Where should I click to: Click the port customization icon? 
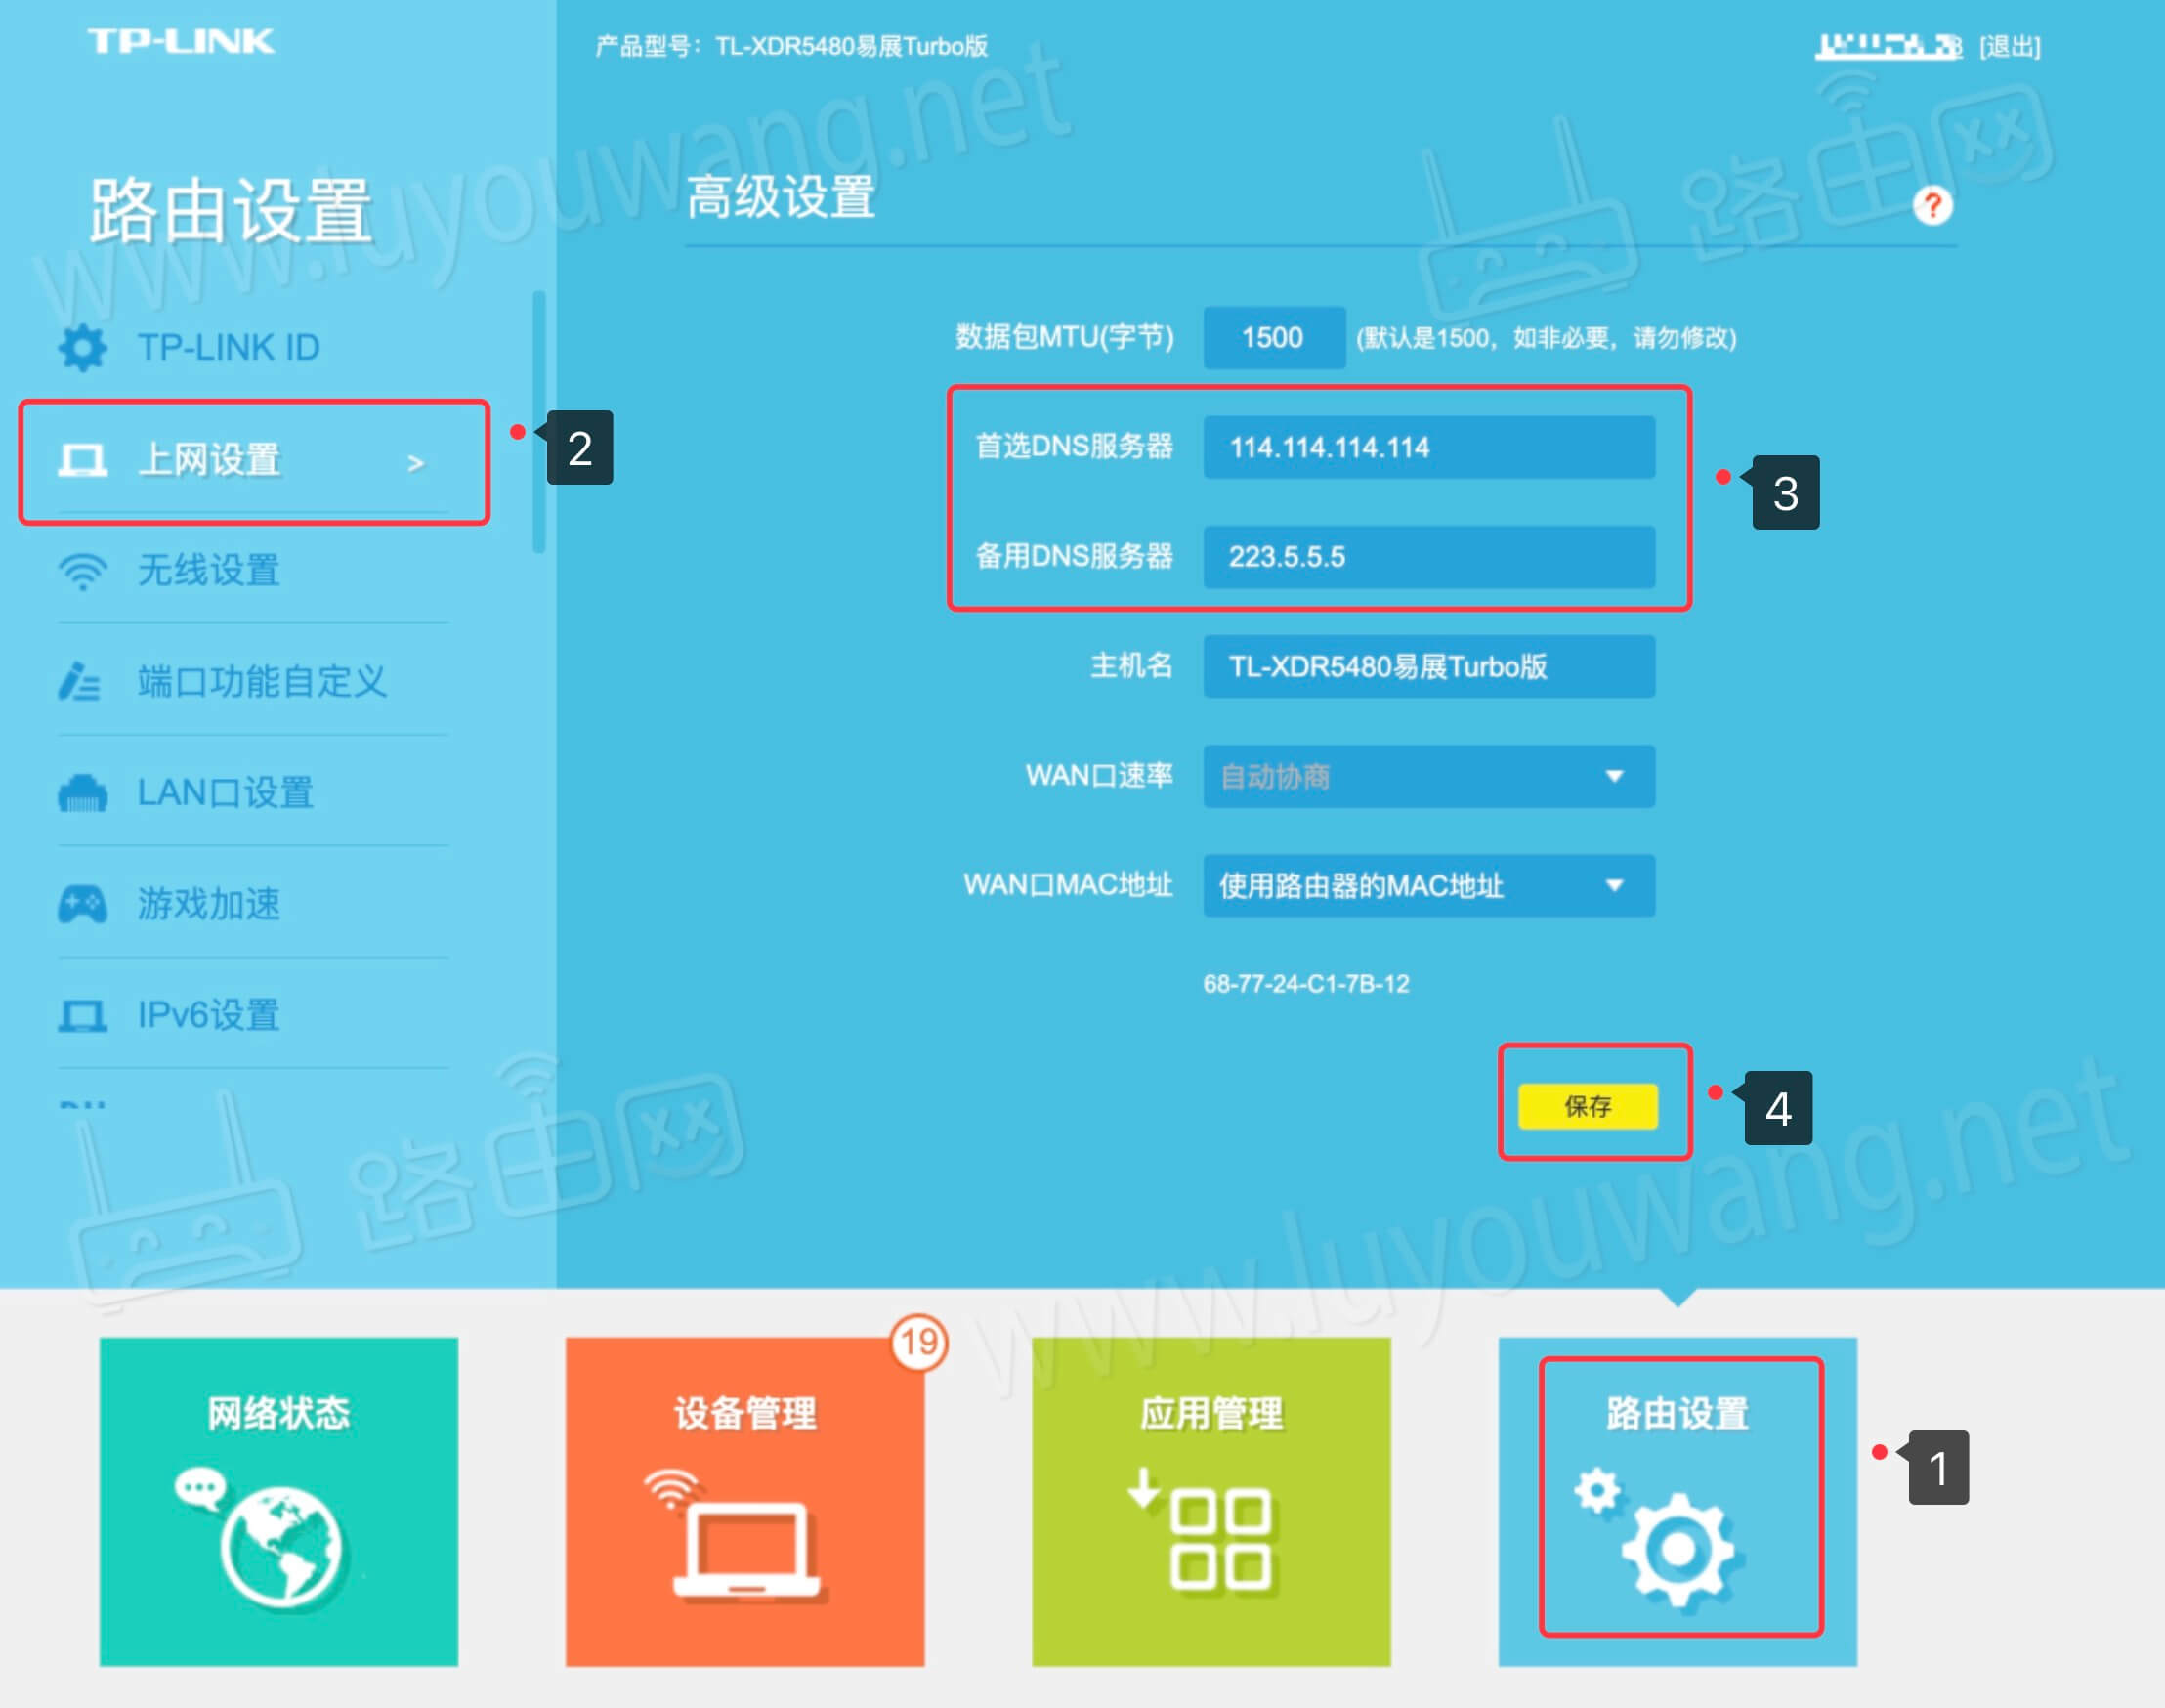pos(80,682)
